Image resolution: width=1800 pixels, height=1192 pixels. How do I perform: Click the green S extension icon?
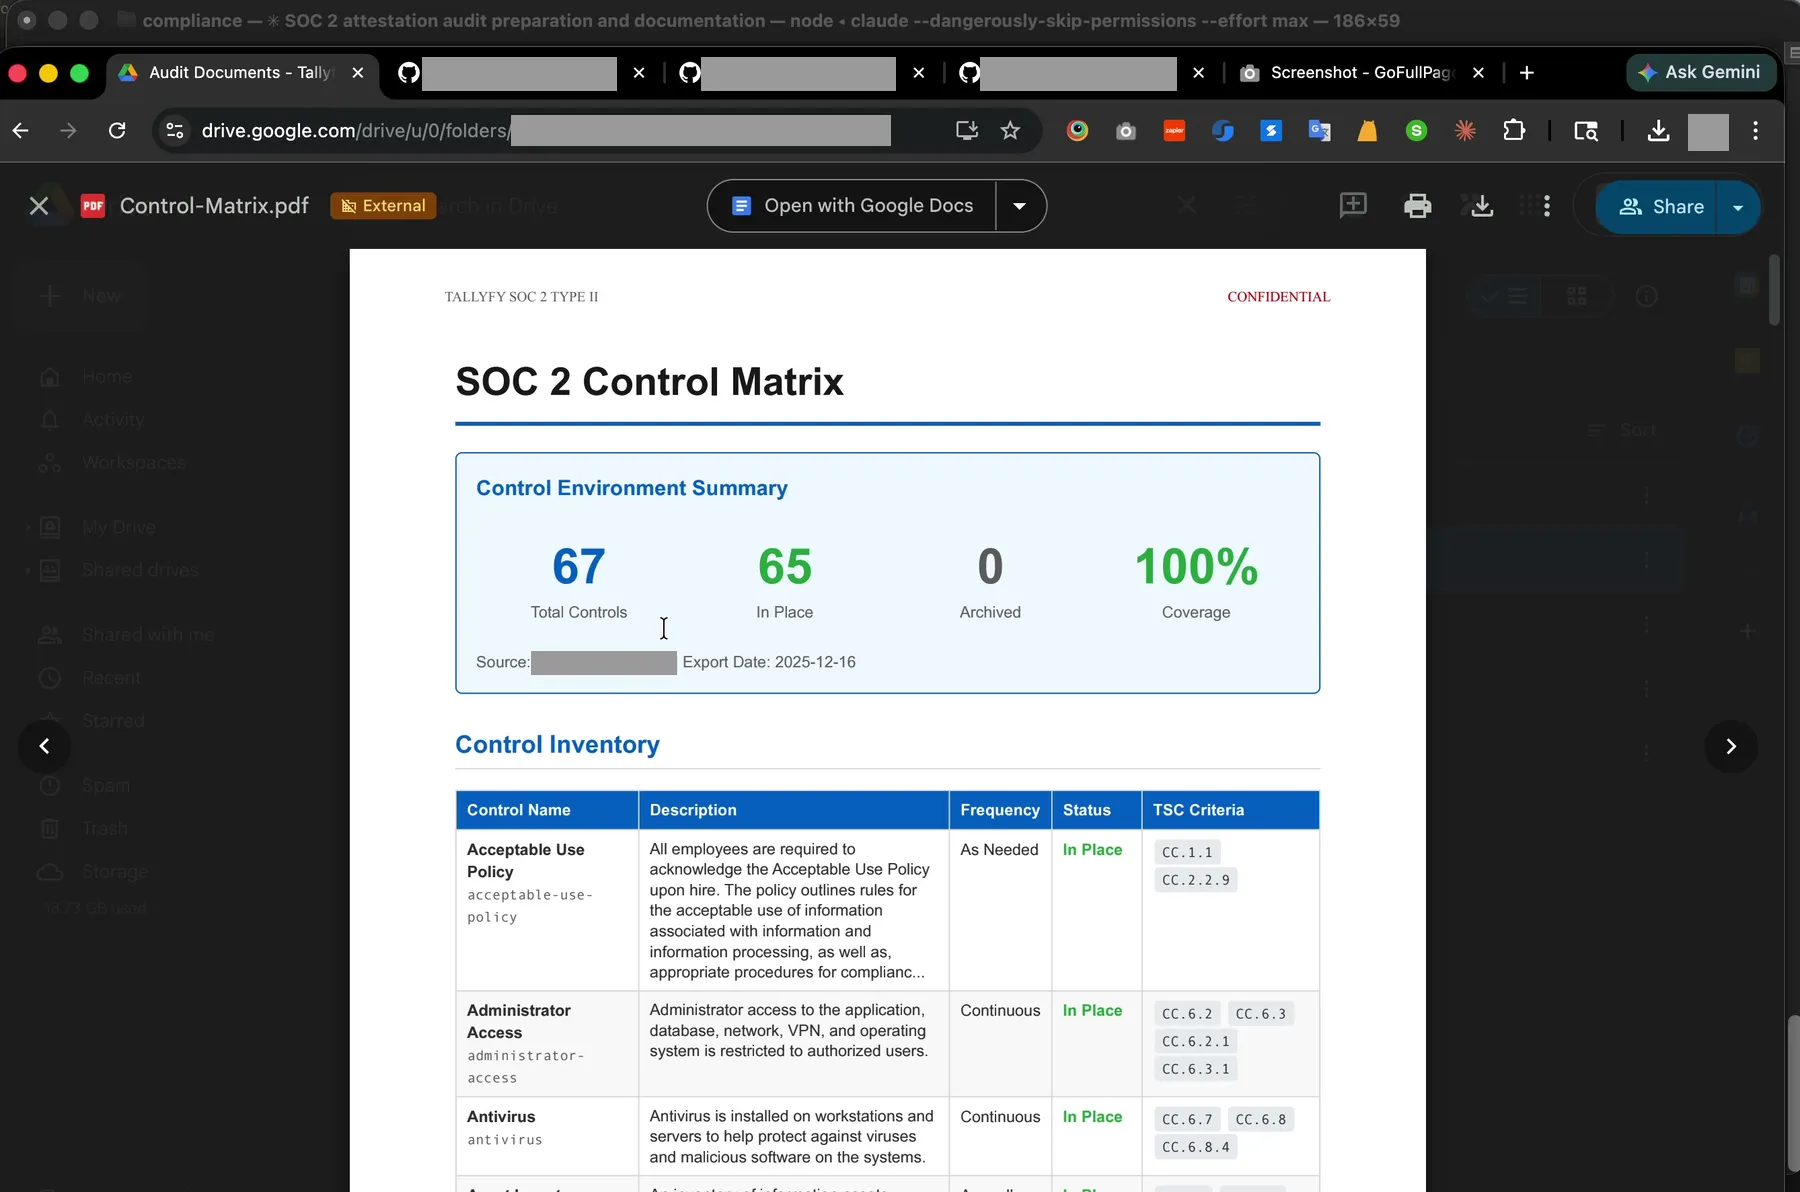coord(1416,131)
